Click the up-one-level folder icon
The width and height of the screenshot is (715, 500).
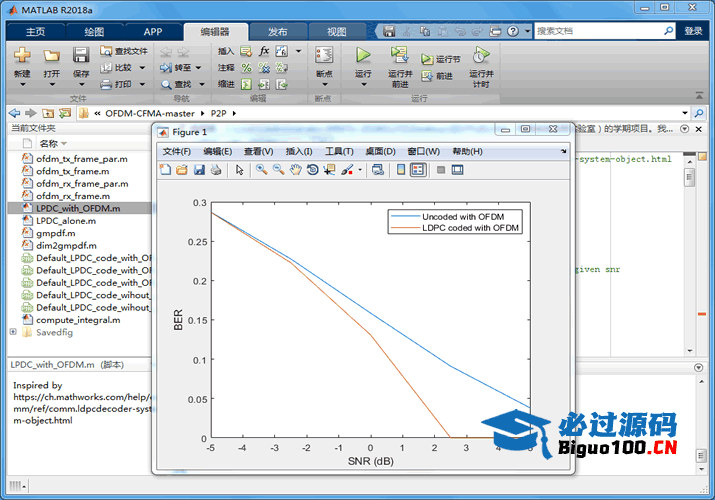(x=48, y=113)
